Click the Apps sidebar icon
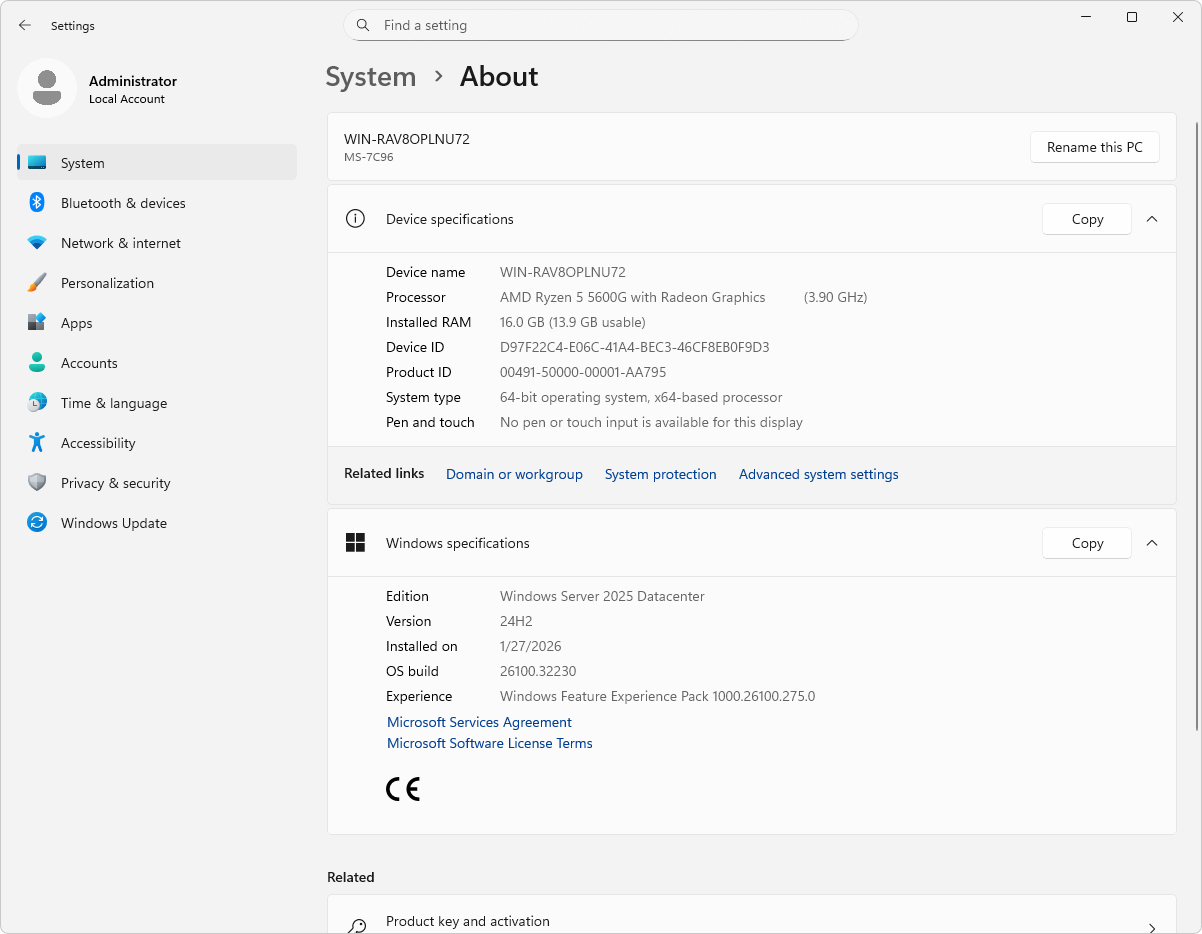 37,323
